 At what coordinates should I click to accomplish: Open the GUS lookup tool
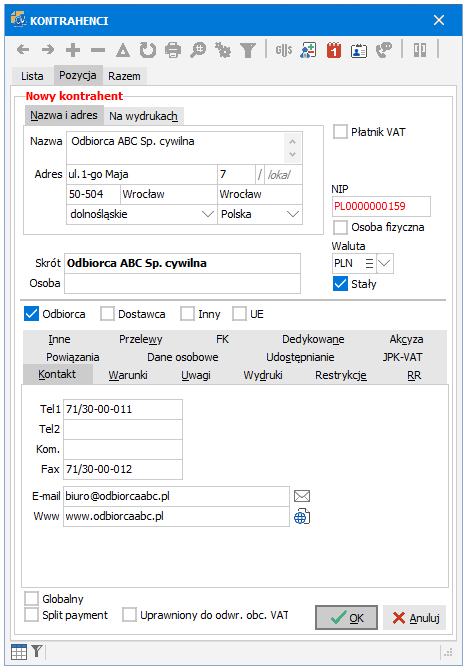click(x=284, y=50)
